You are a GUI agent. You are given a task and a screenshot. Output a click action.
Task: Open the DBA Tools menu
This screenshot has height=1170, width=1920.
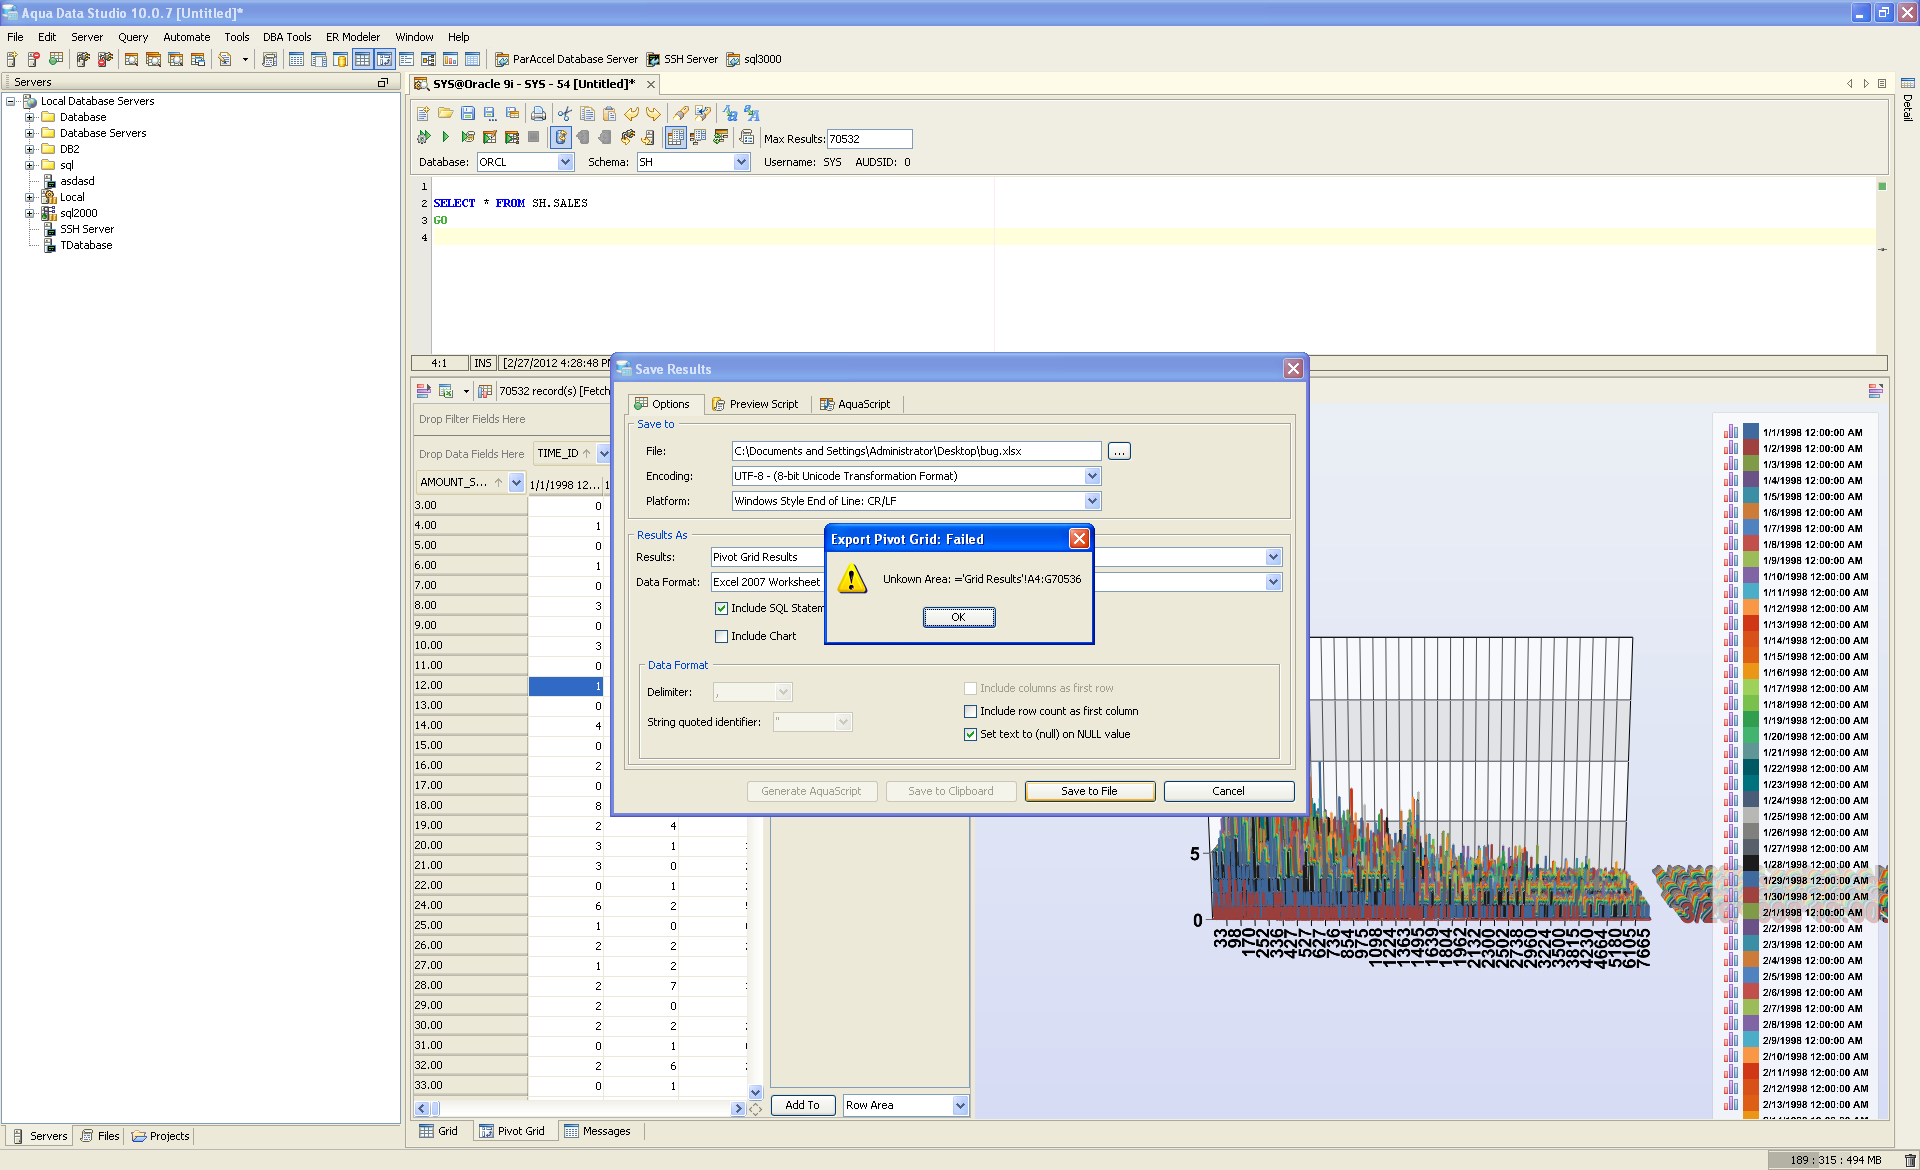[287, 37]
